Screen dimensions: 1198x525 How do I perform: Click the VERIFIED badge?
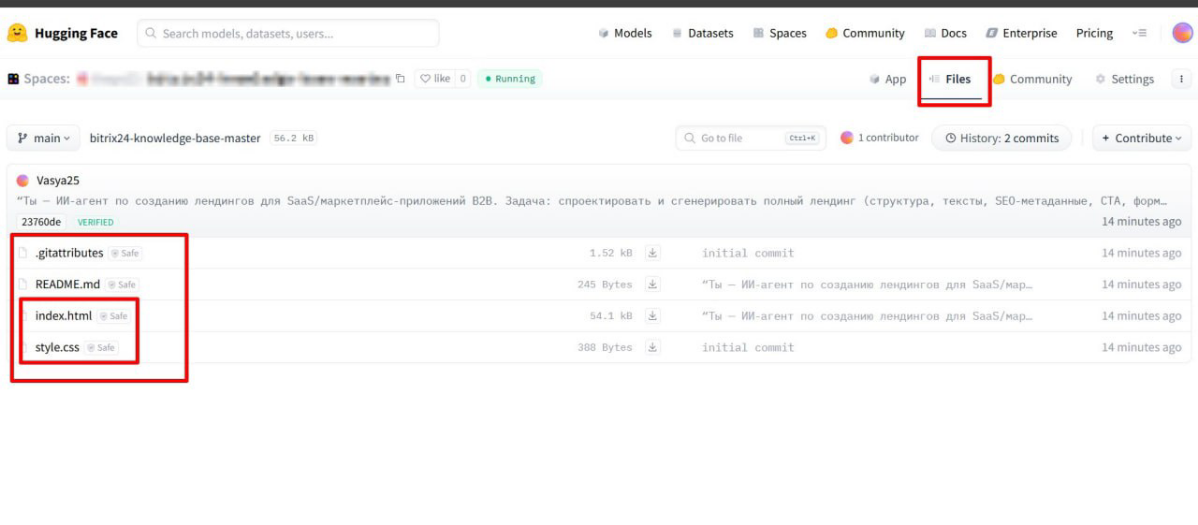coord(96,222)
